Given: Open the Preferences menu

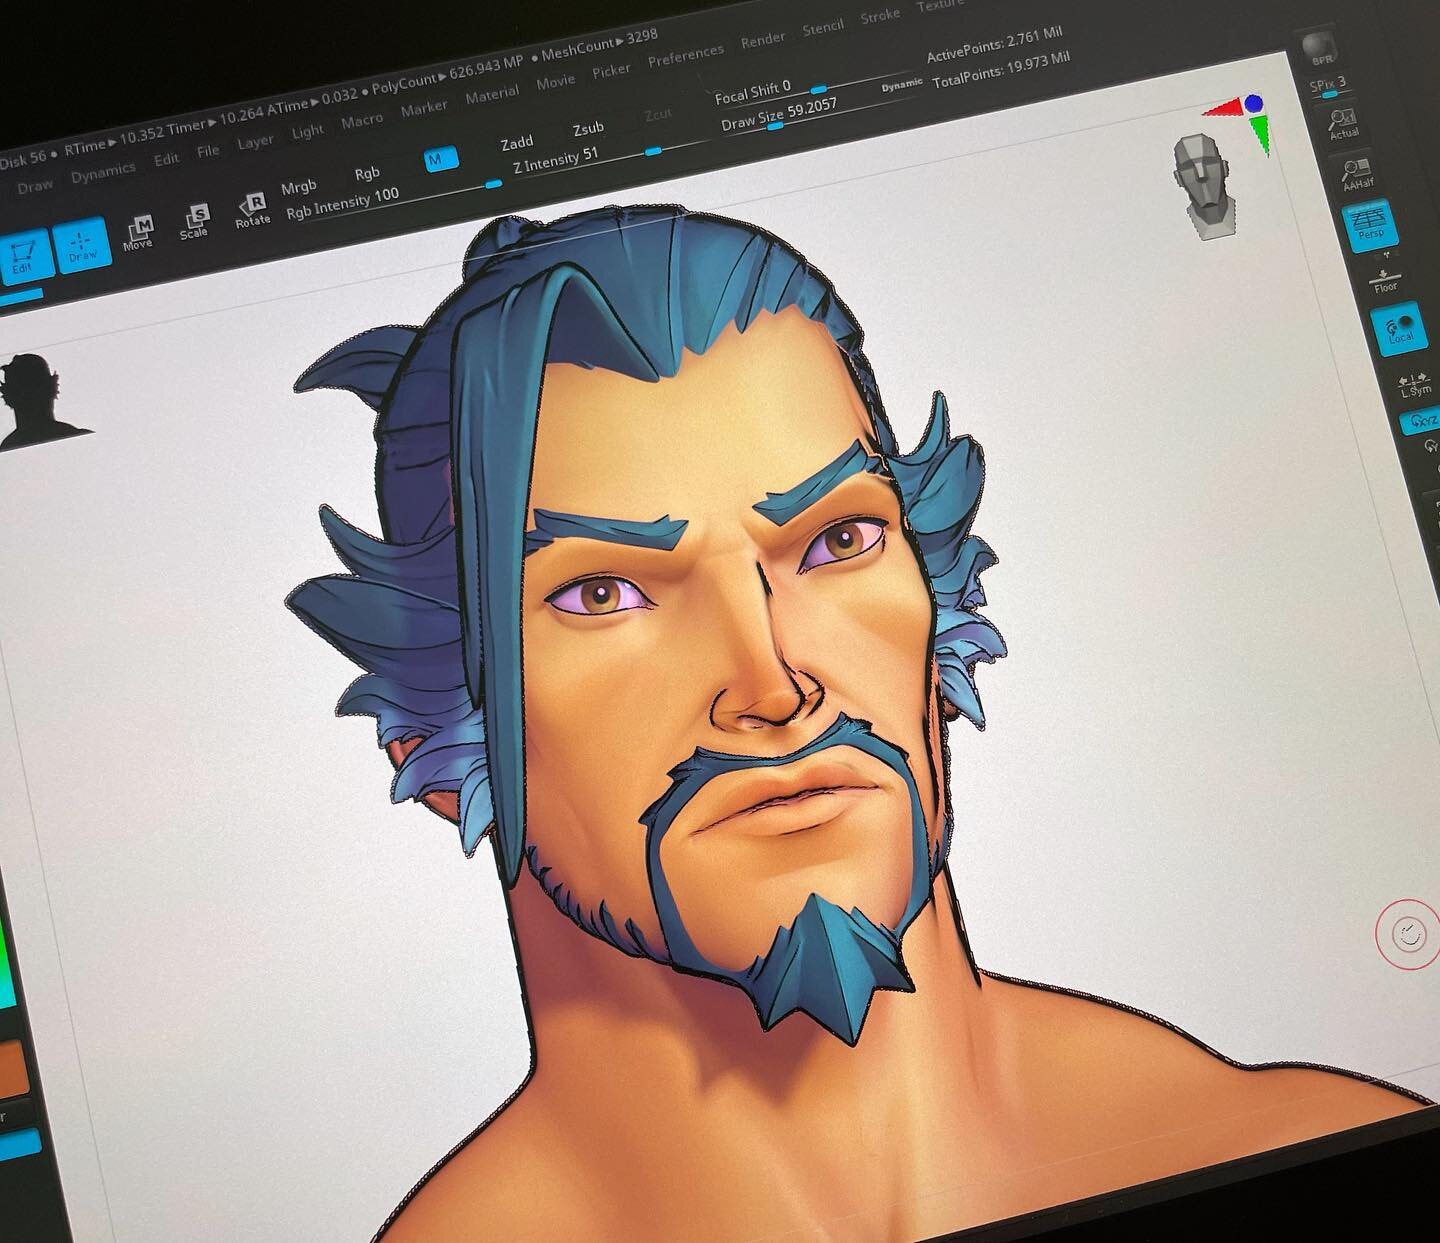Looking at the screenshot, I should coord(686,55).
